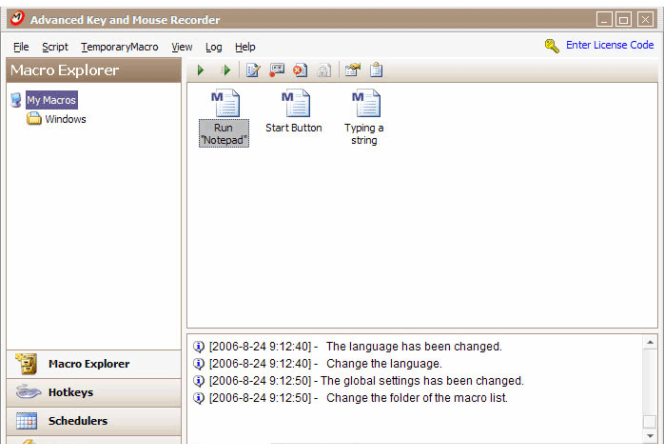Switch to the Schedulers panel
Screen dimensions: 664x444
[94, 421]
